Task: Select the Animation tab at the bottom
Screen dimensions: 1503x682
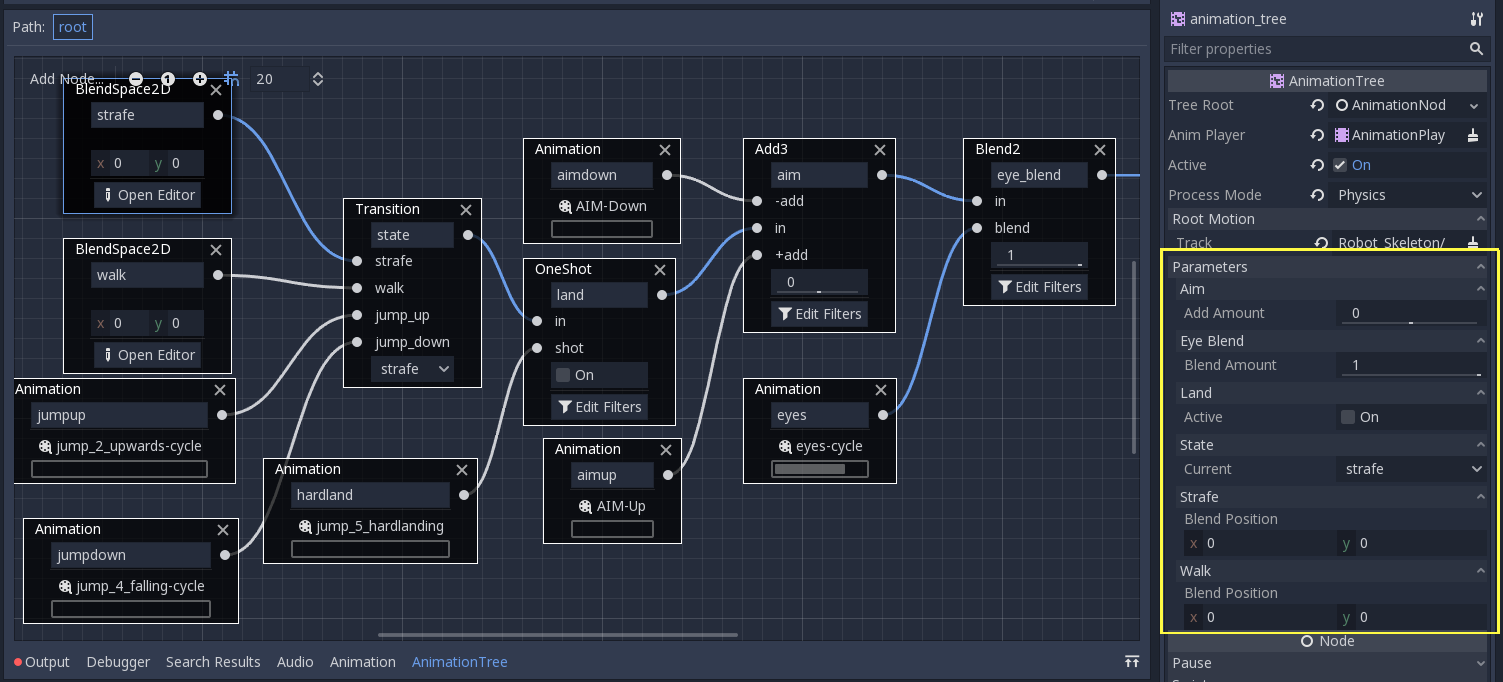Action: [362, 661]
